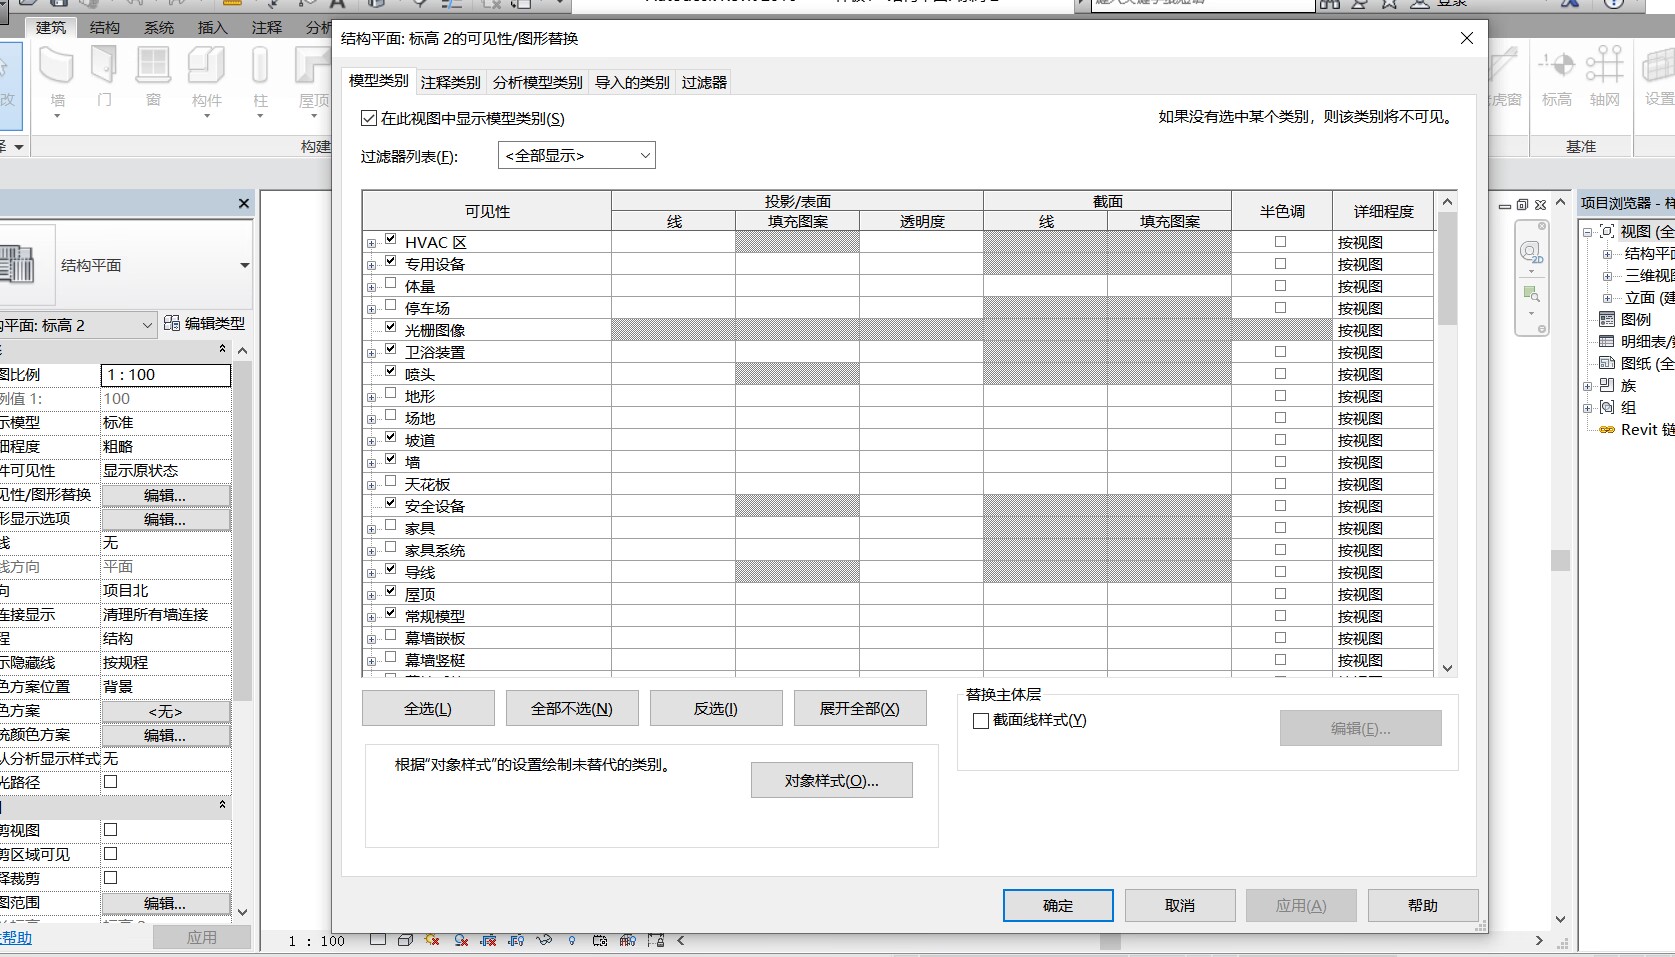Screen dimensions: 1675x957
Task: Open the 过滤器列表 dropdown
Action: click(x=576, y=155)
